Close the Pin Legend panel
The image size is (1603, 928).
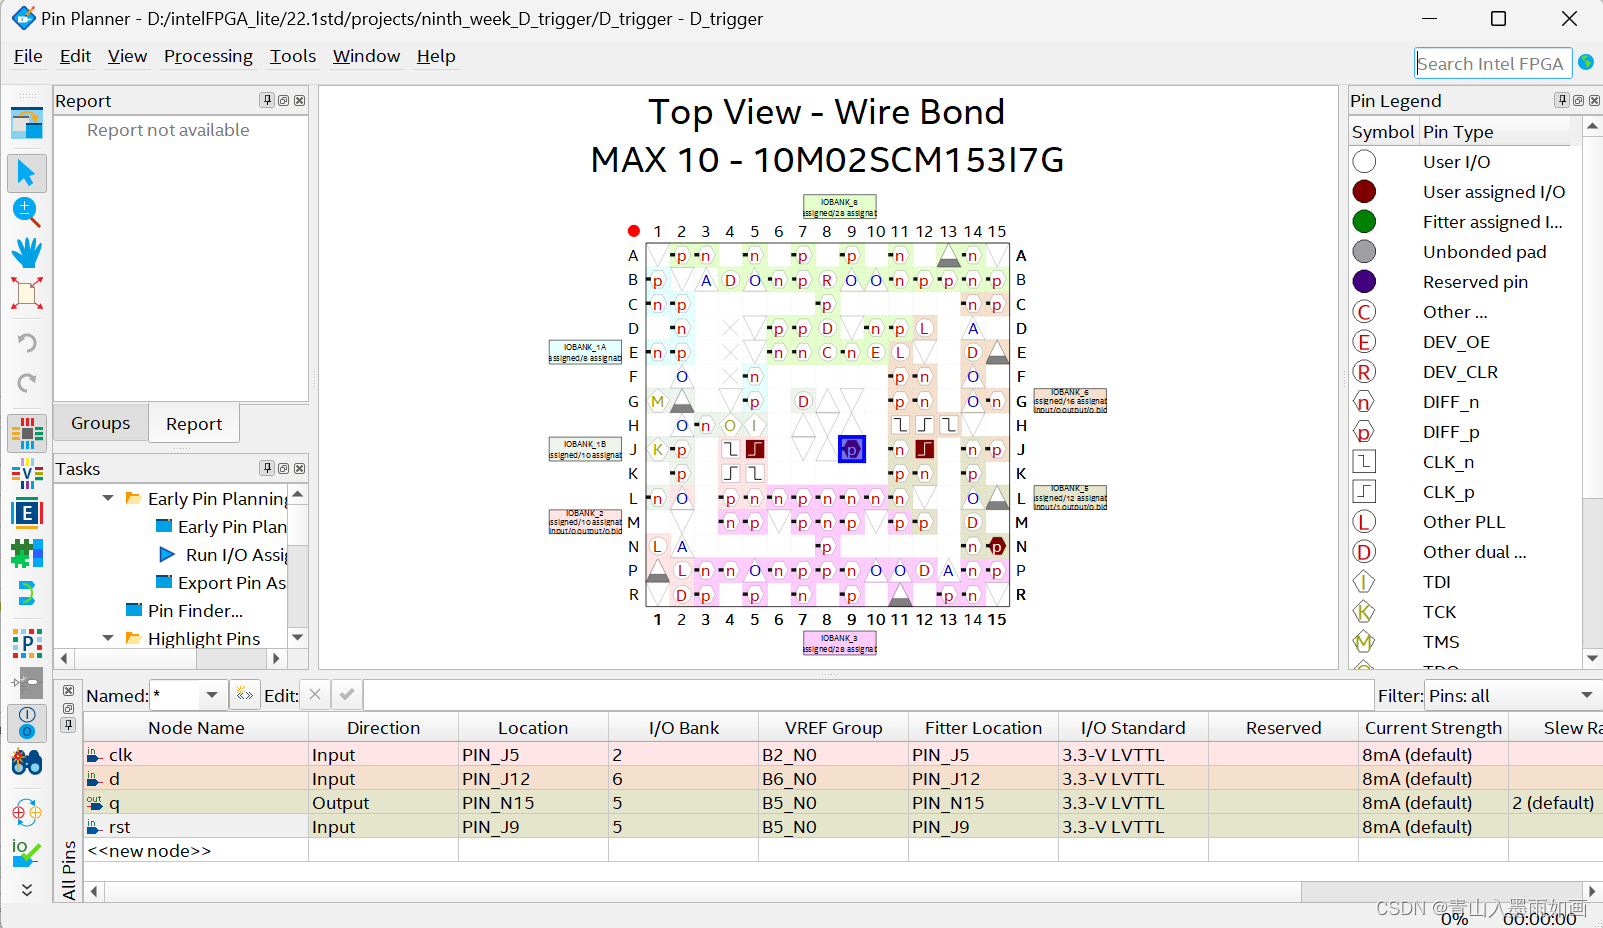pos(1594,100)
